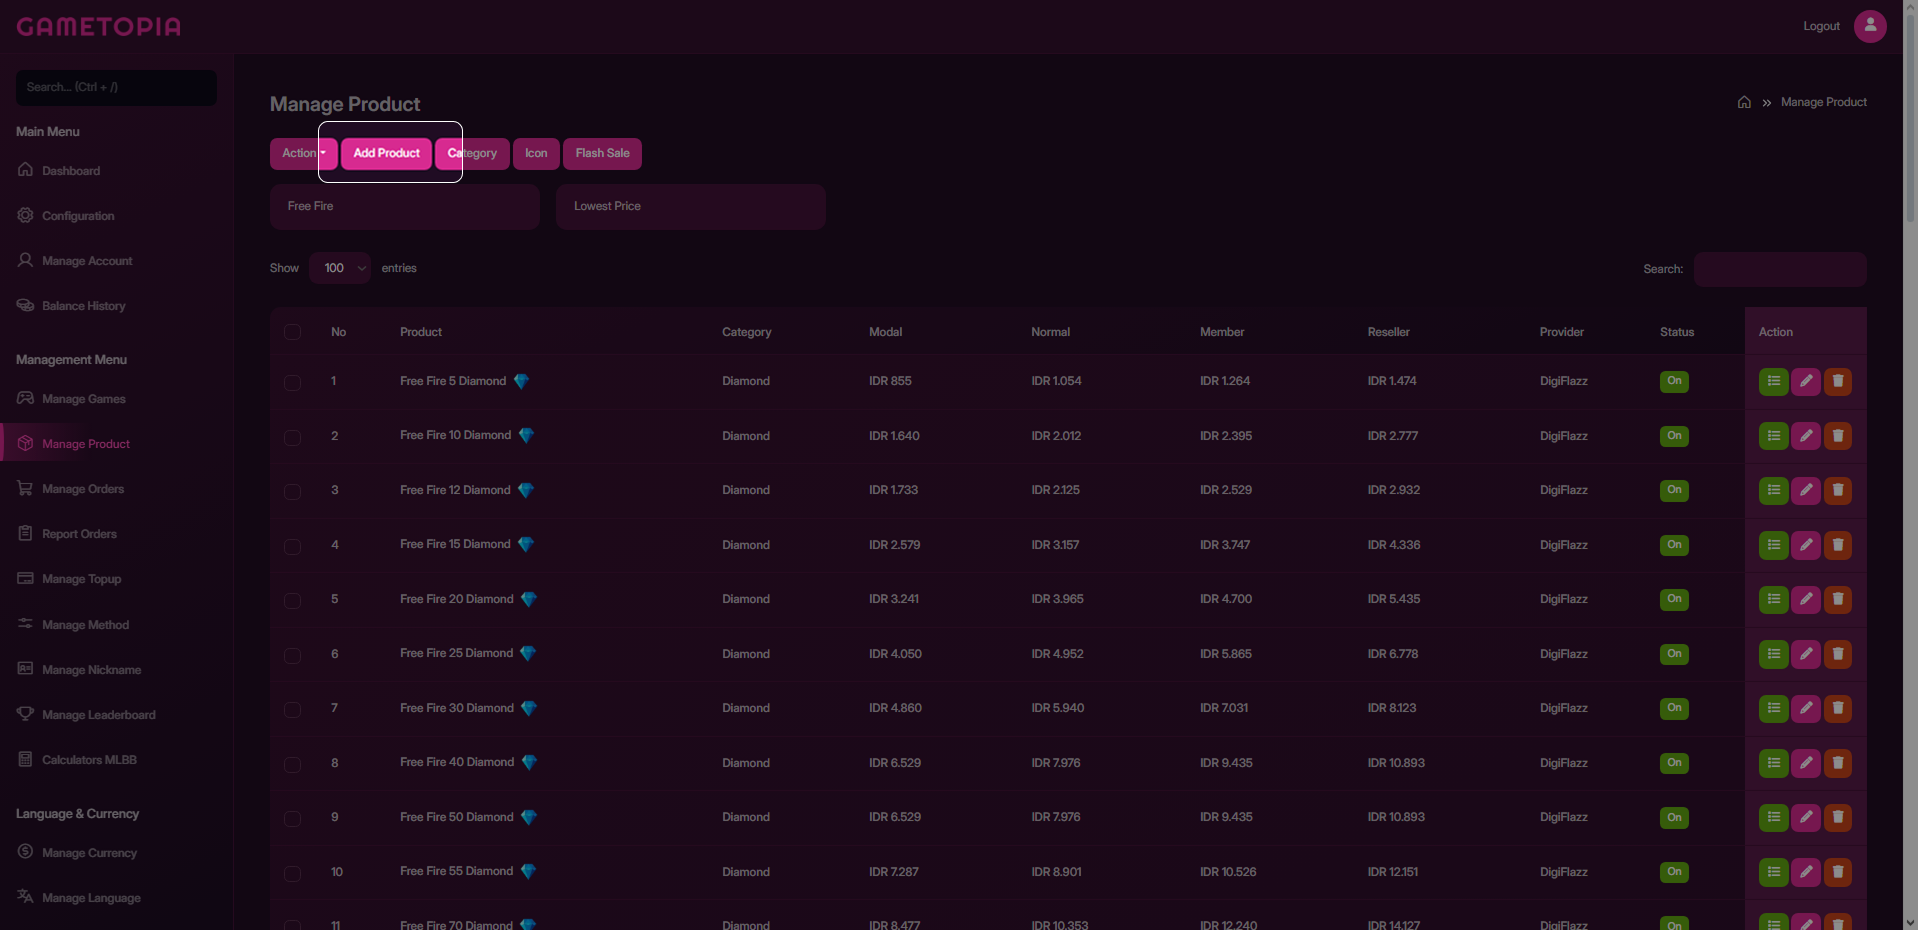Open Dashboard from the sidebar

pos(71,171)
